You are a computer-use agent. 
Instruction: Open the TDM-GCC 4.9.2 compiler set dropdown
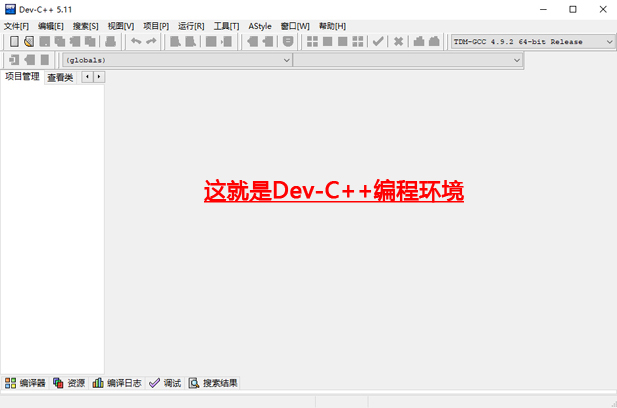[x=533, y=42]
